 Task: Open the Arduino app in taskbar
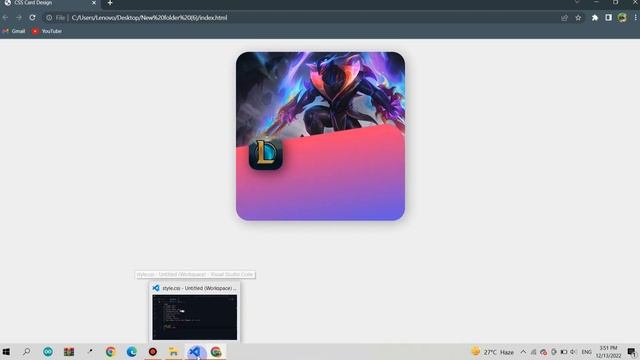(x=48, y=351)
